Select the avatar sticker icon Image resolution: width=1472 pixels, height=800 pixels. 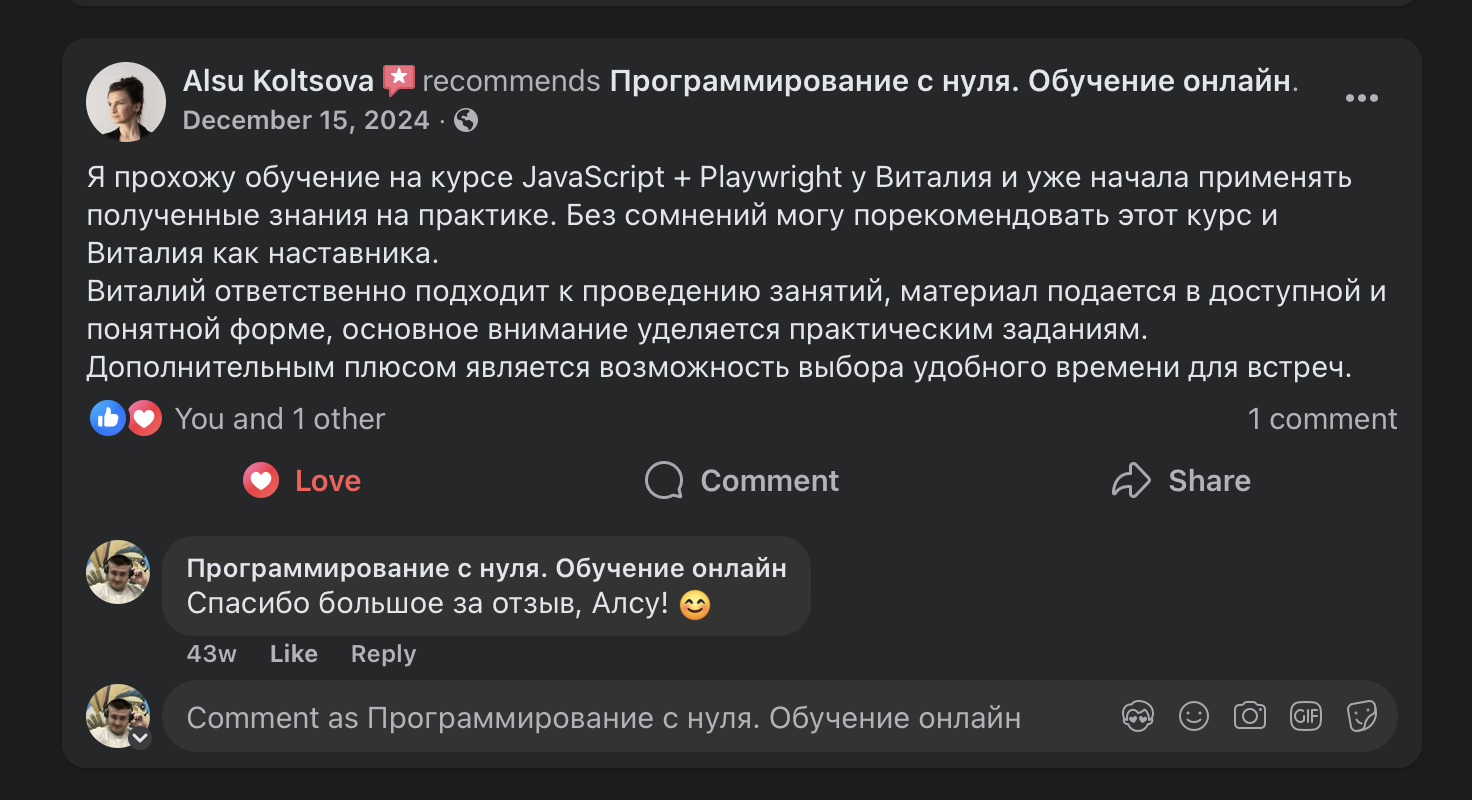click(x=1138, y=716)
